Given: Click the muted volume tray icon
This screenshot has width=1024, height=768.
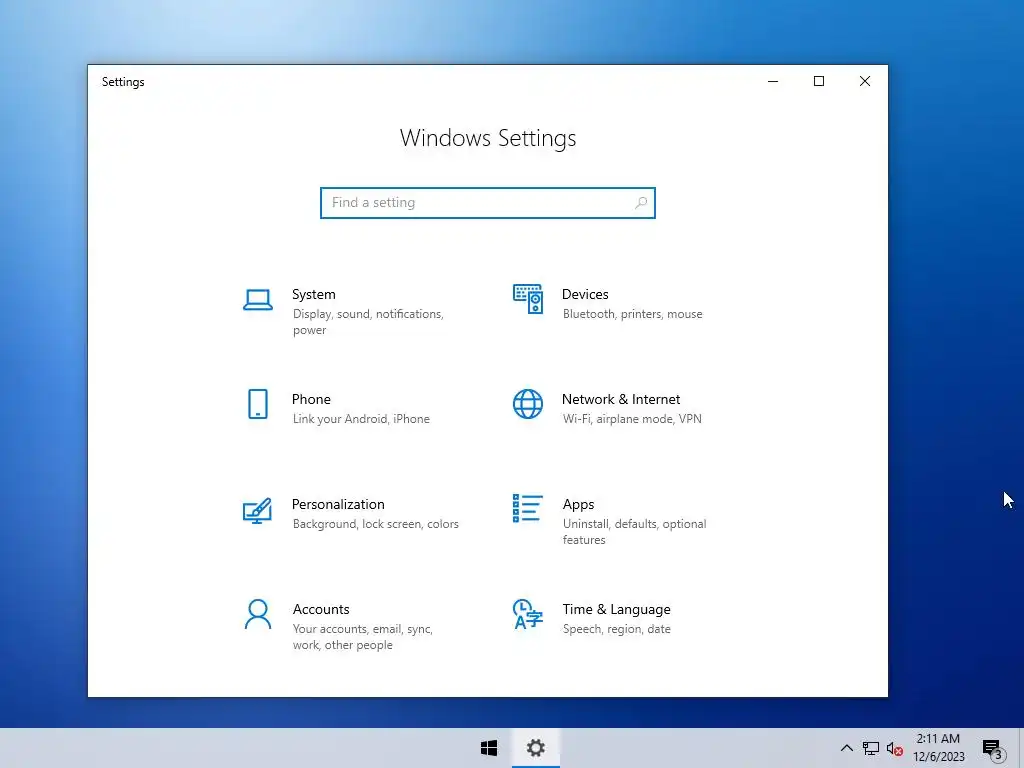Looking at the screenshot, I should (x=895, y=749).
